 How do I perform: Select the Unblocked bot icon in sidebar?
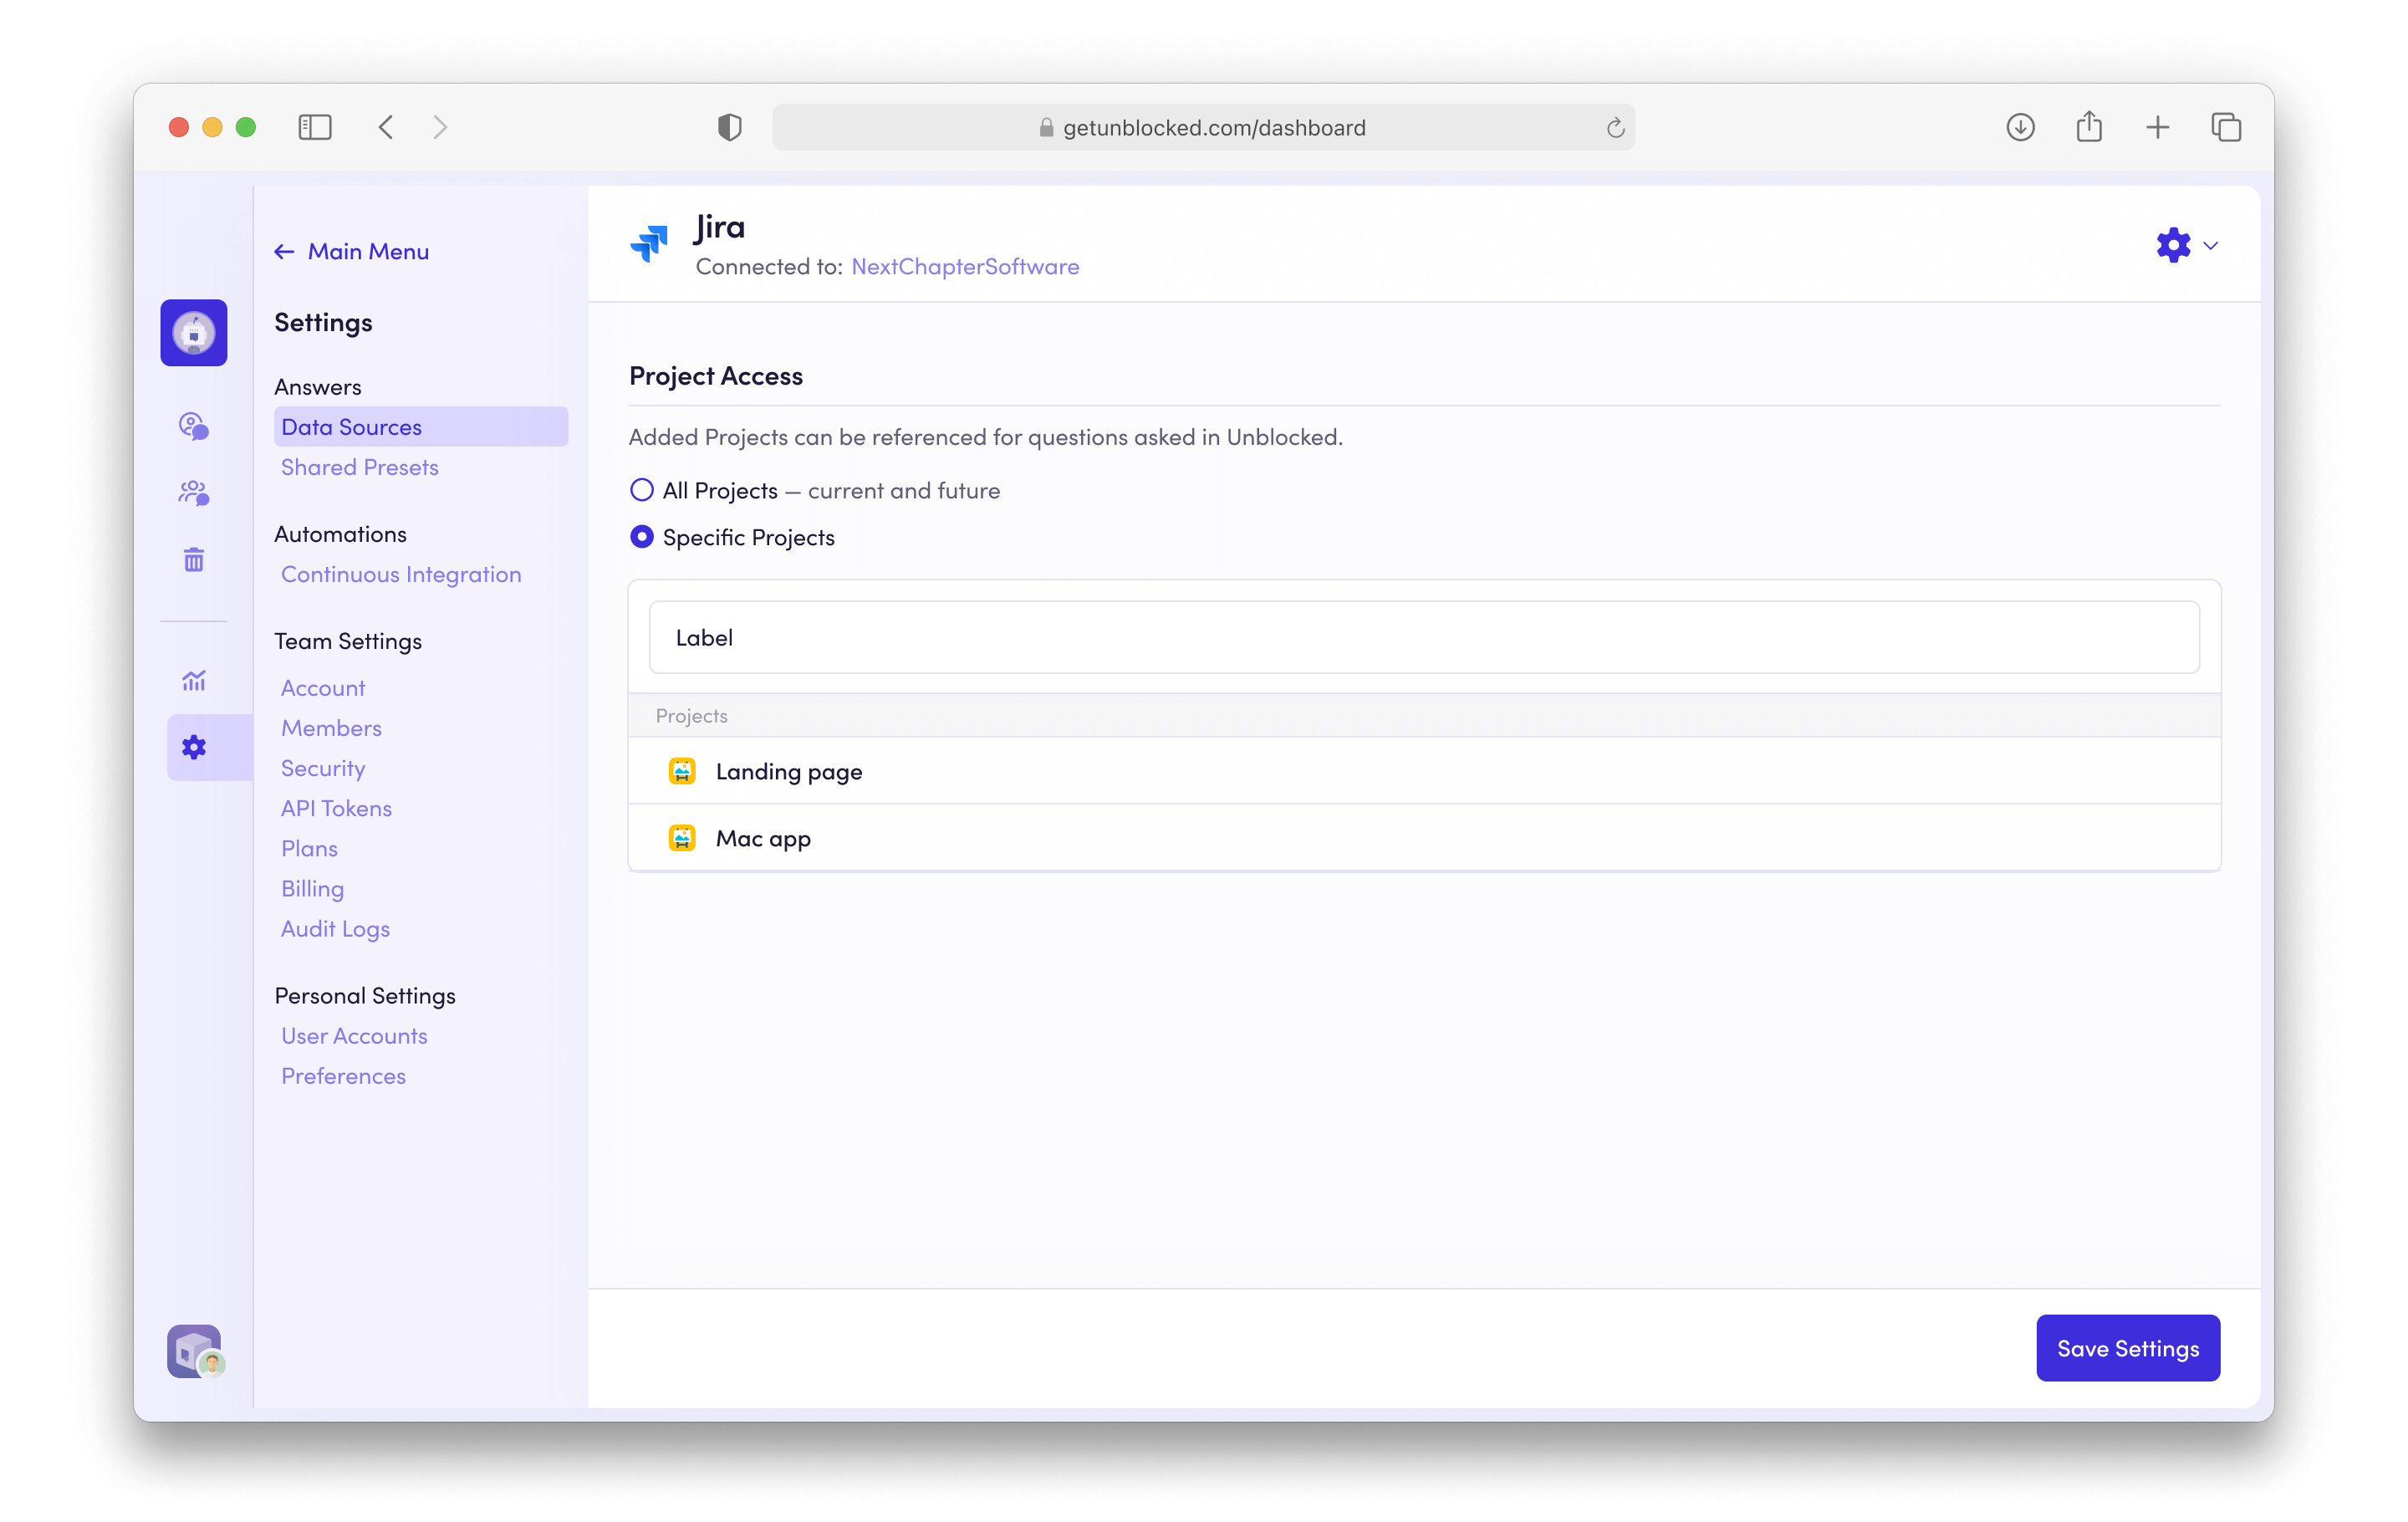click(x=193, y=332)
